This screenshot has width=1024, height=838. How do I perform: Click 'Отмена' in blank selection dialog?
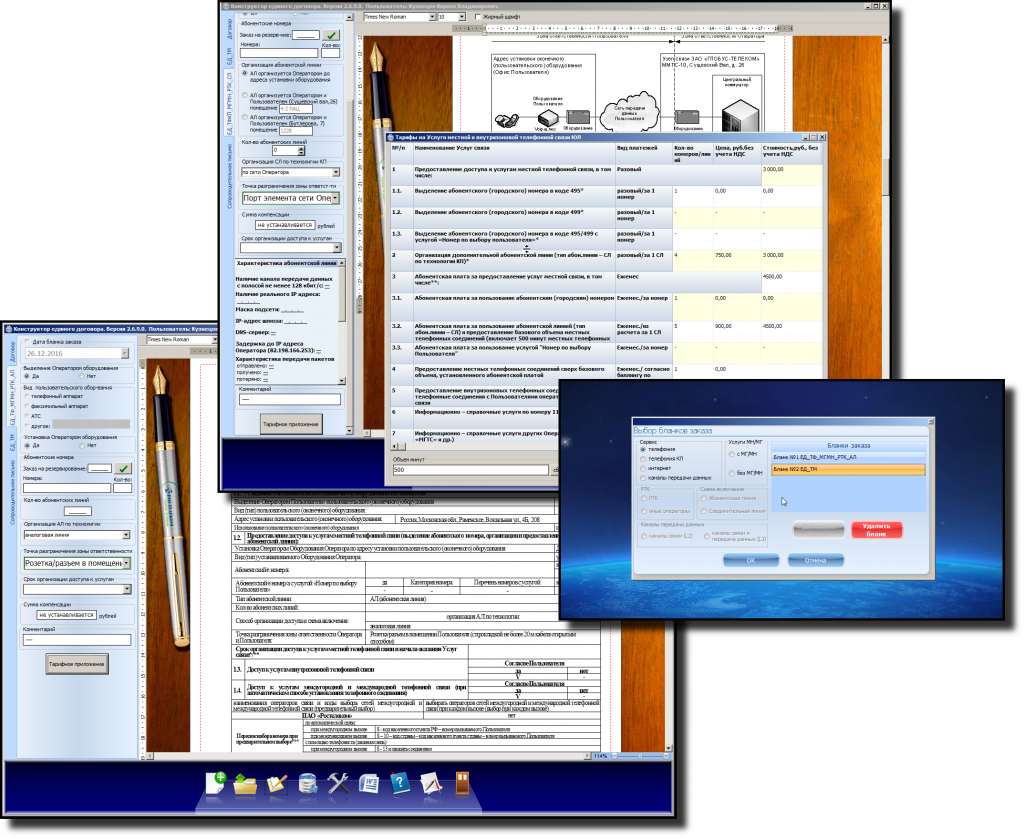[816, 560]
